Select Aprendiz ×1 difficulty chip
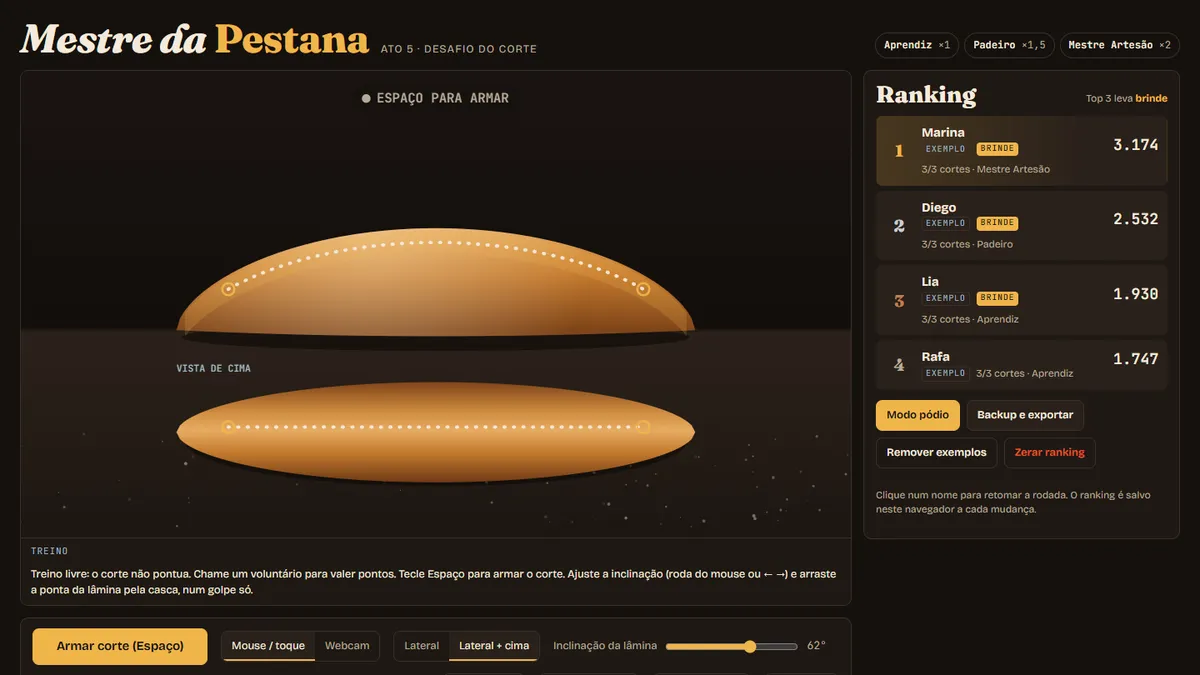1200x675 pixels. pos(917,45)
